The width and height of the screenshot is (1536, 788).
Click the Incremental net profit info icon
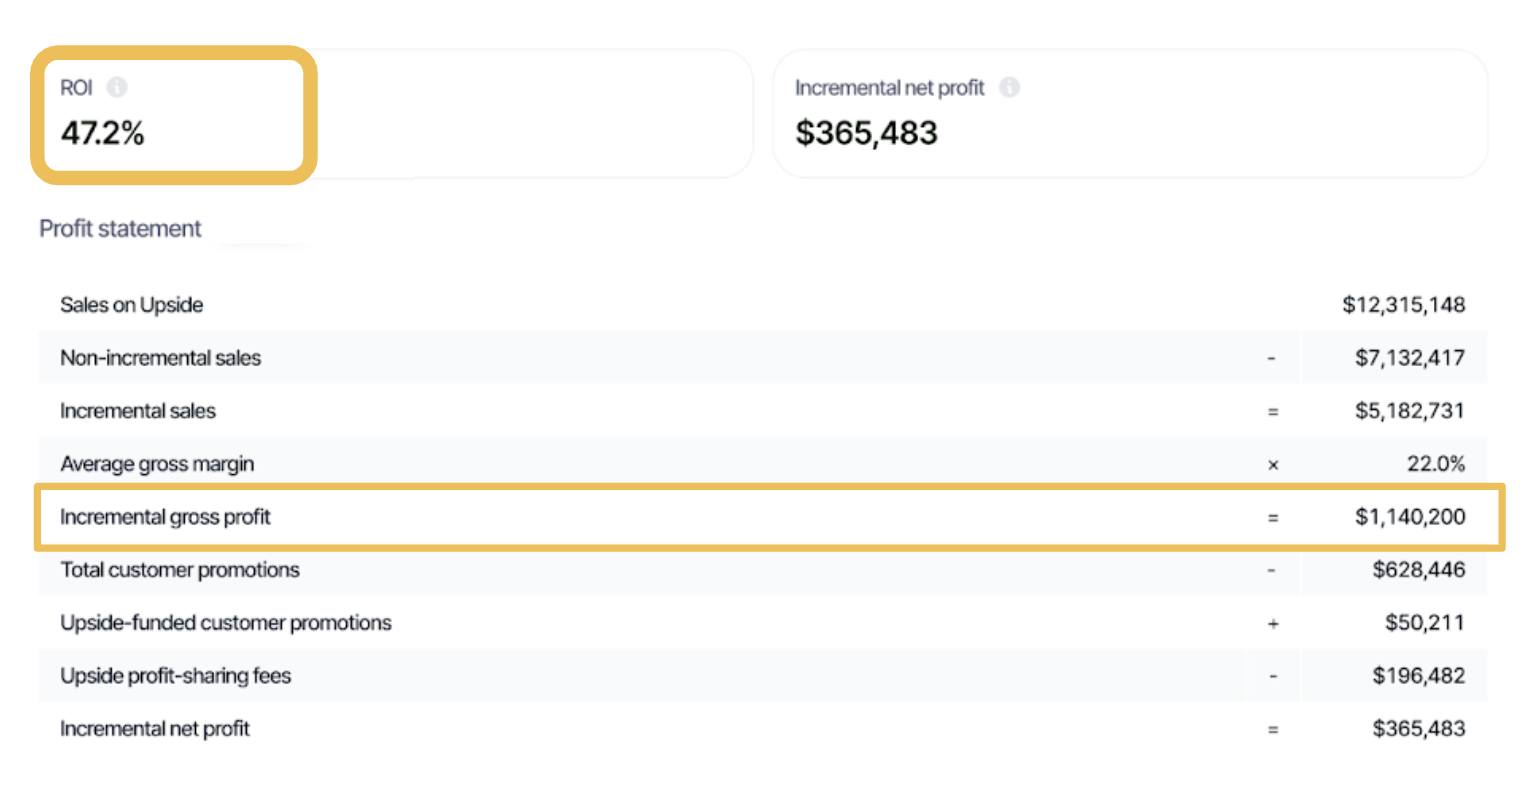[1010, 88]
